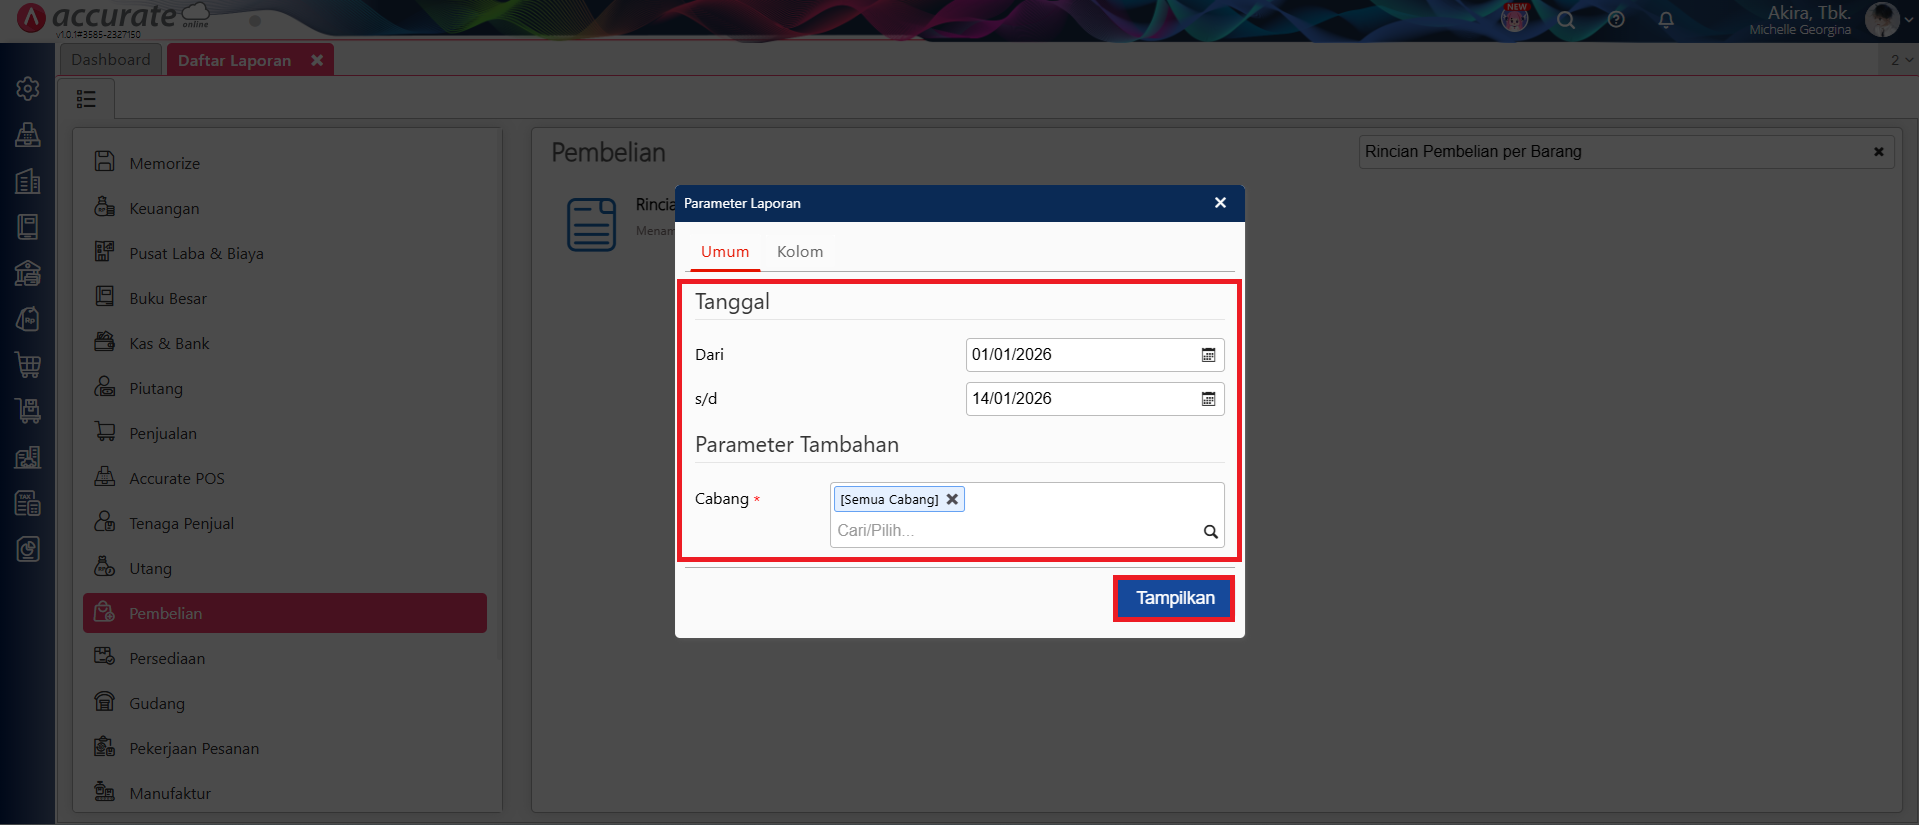Open calendar picker for s/d date
This screenshot has width=1919, height=825.
[1208, 399]
